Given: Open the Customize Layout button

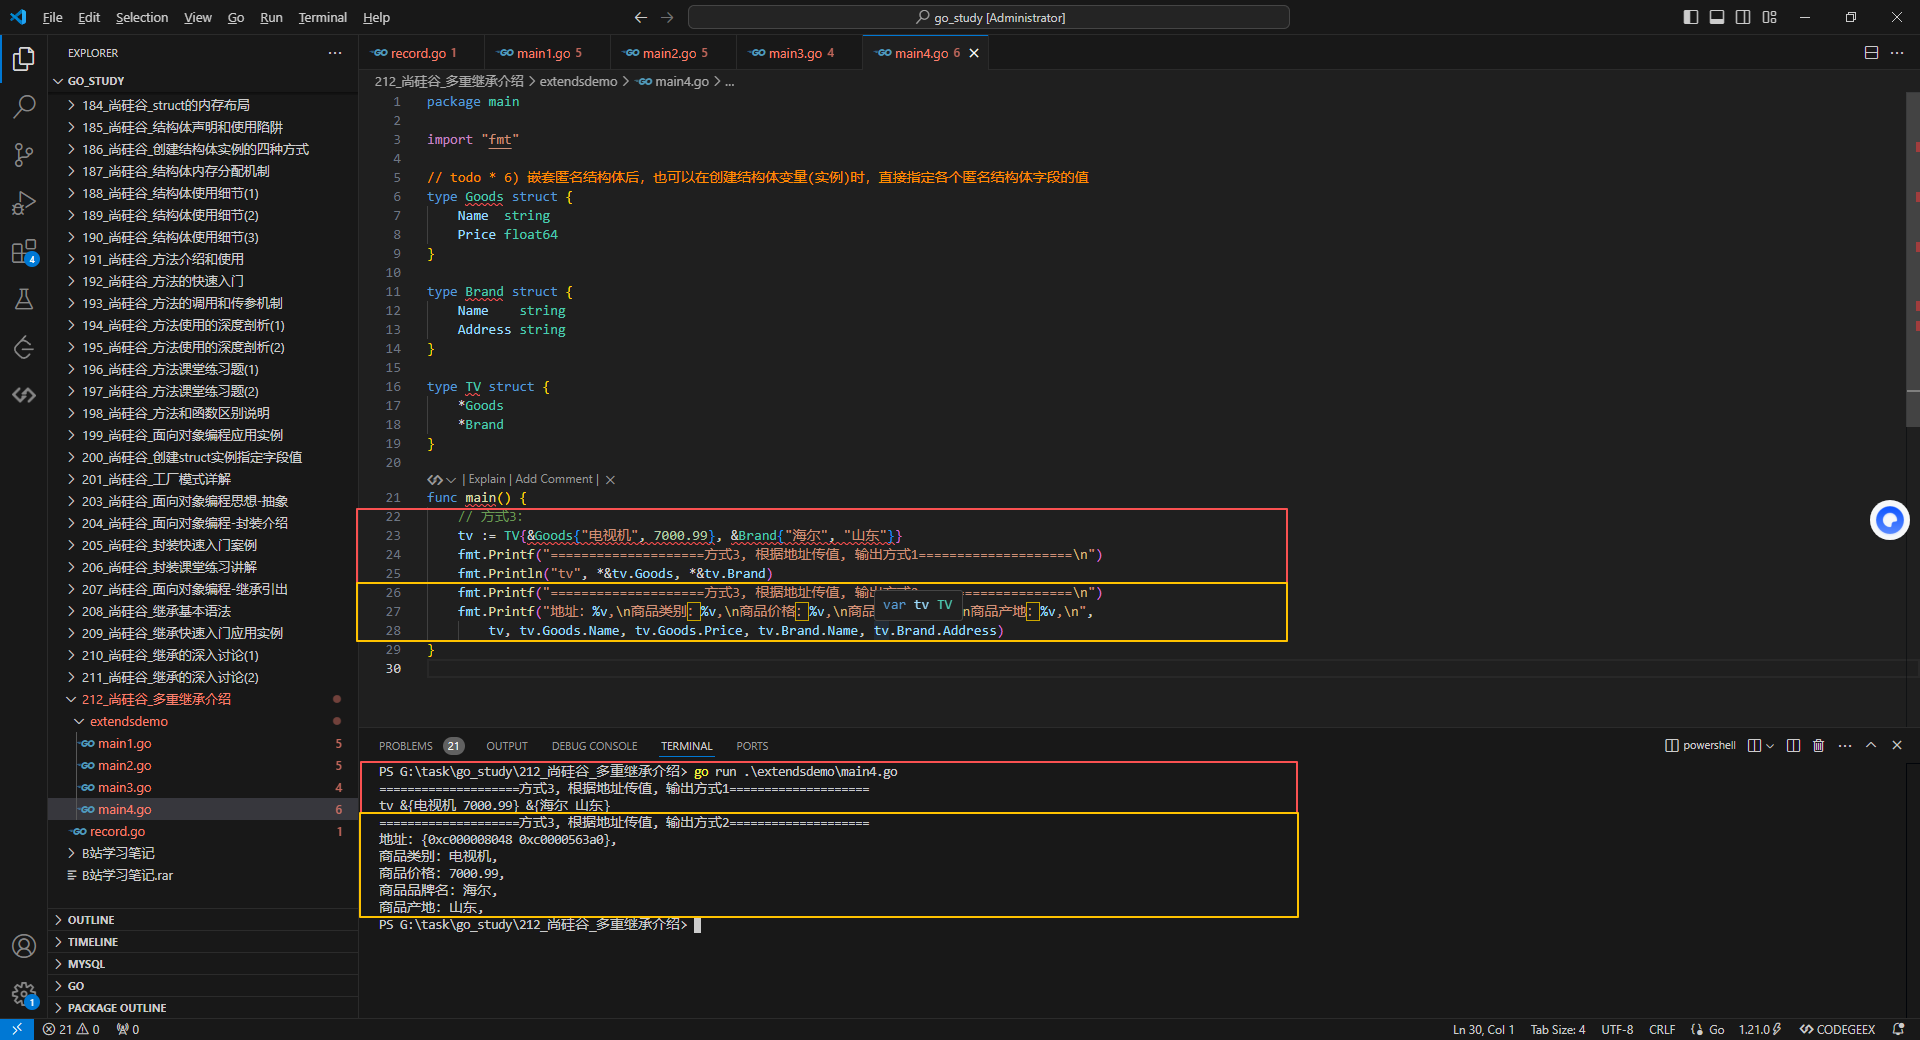Looking at the screenshot, I should (x=1770, y=17).
